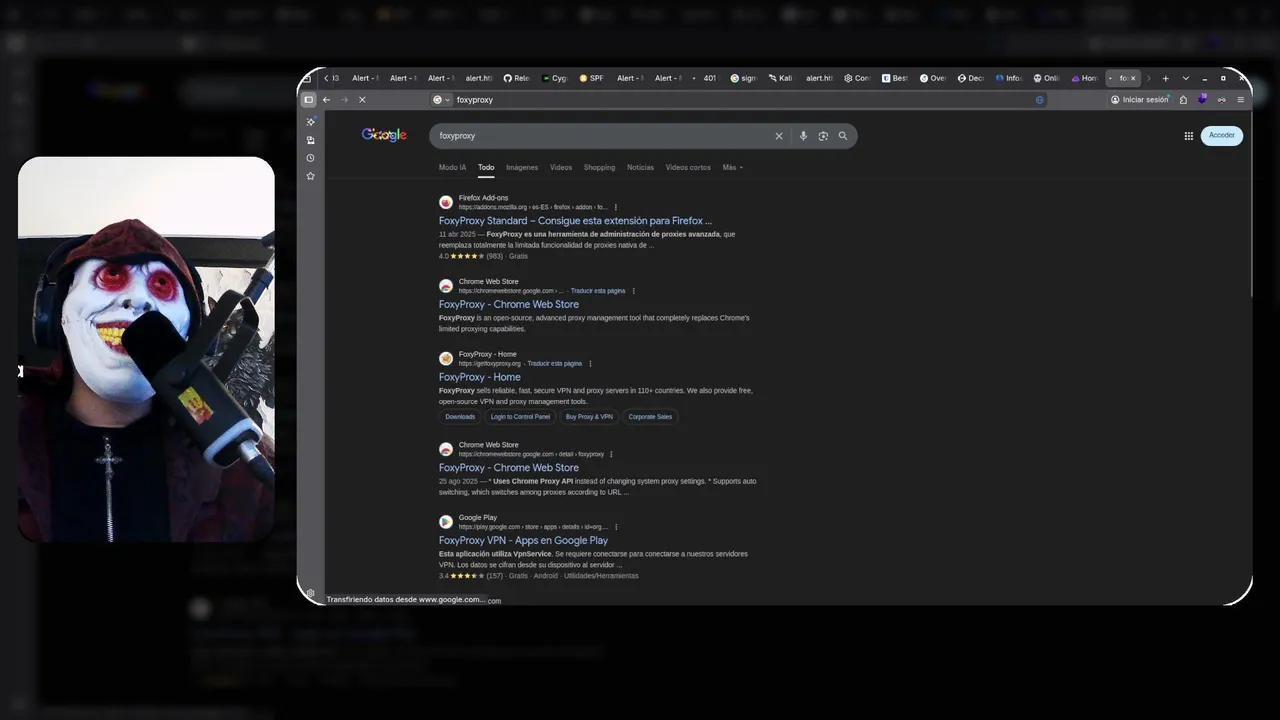The image size is (1280, 720).
Task: Open options for Firefox Add-ons result
Action: pyautogui.click(x=616, y=208)
